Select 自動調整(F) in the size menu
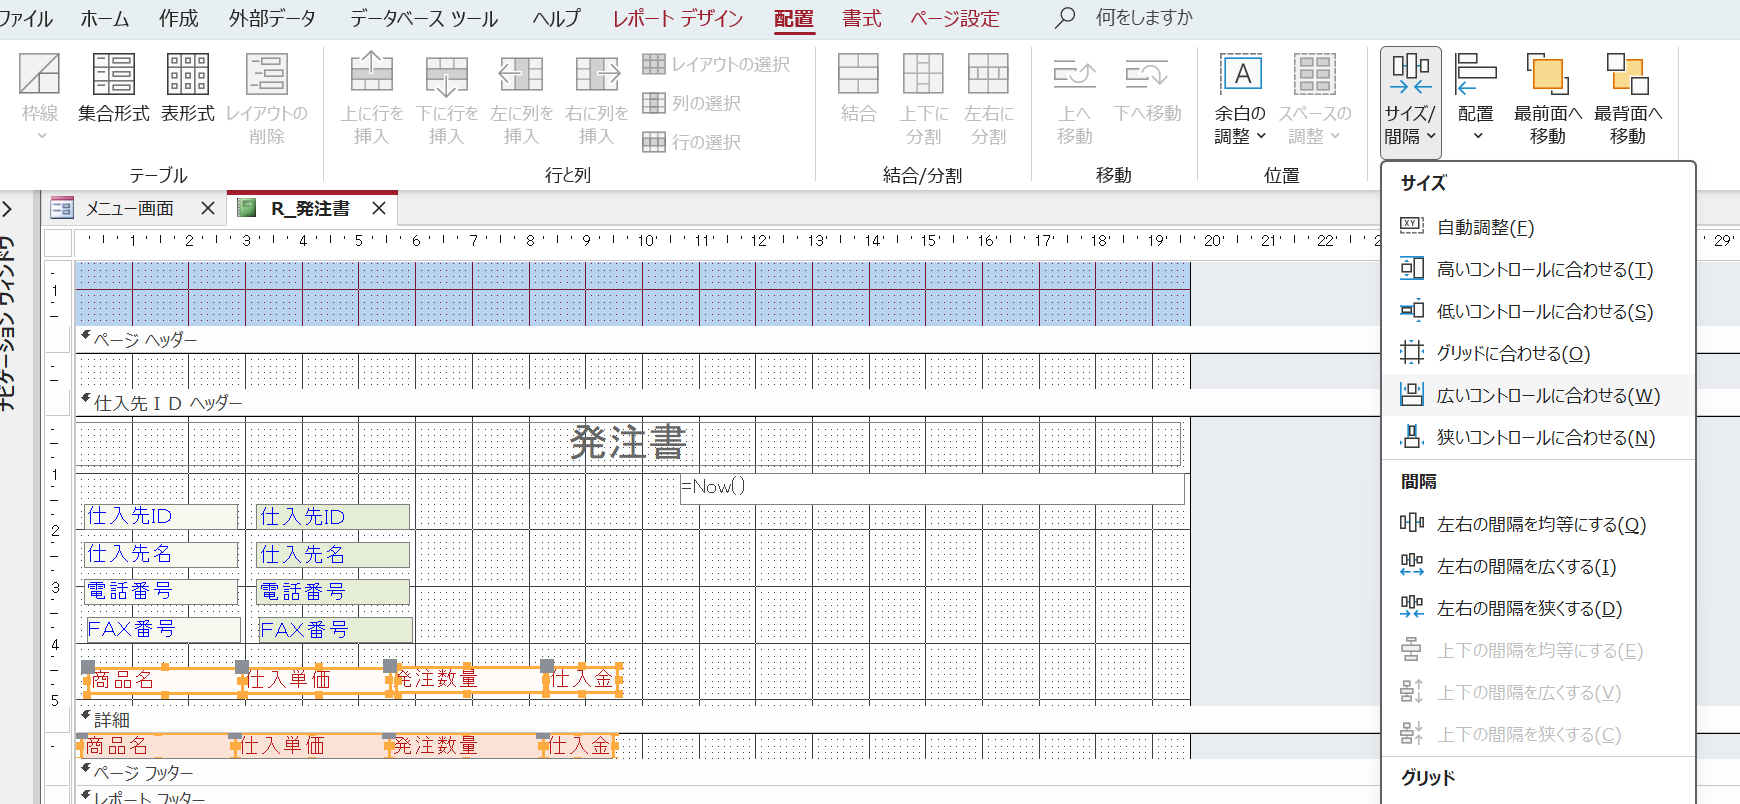This screenshot has height=804, width=1740. 1538,227
